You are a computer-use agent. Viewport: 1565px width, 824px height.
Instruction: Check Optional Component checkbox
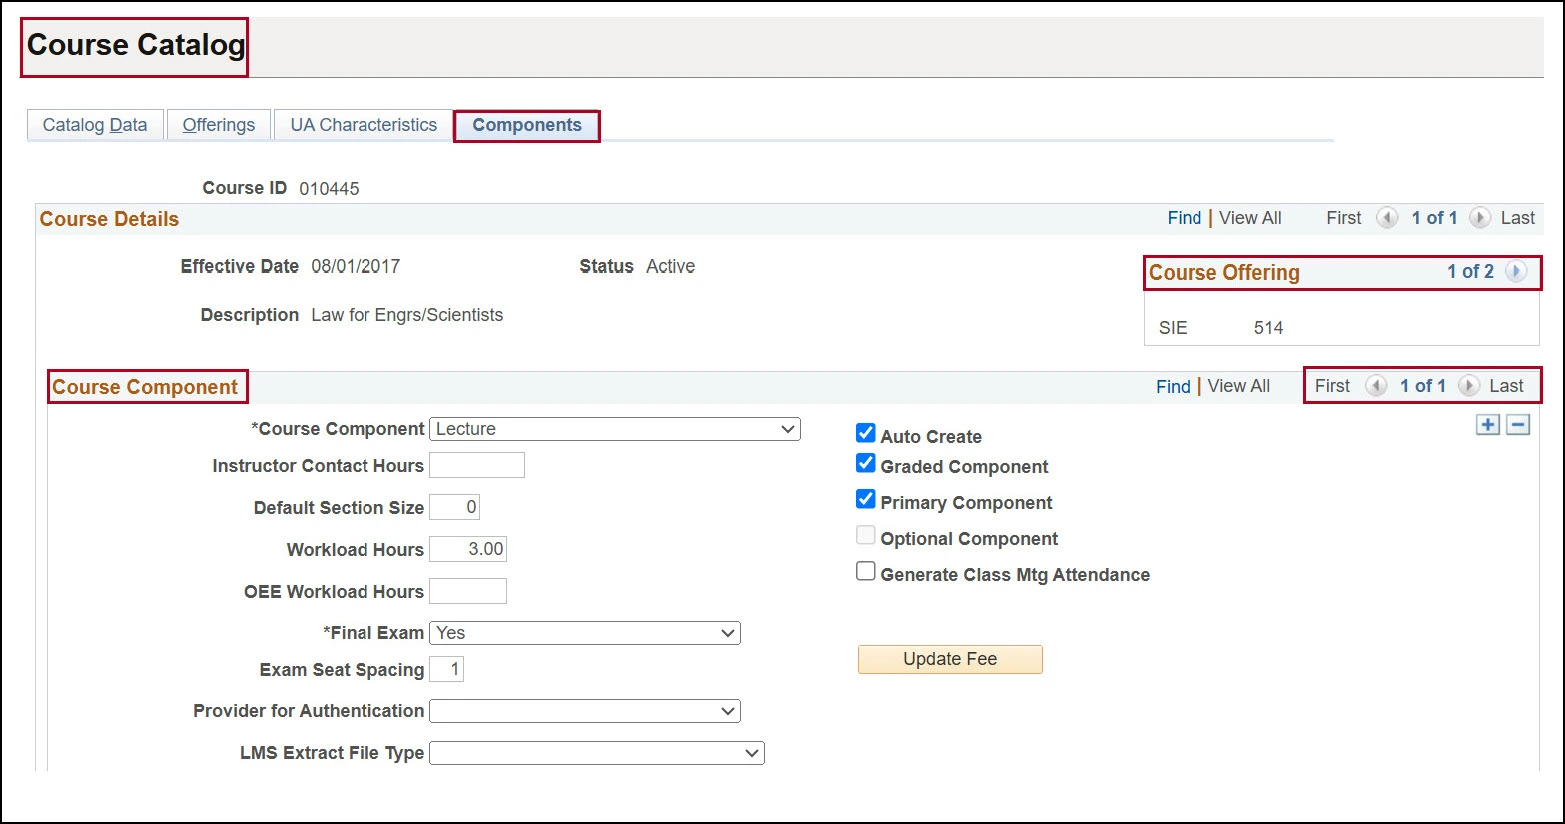(x=866, y=535)
